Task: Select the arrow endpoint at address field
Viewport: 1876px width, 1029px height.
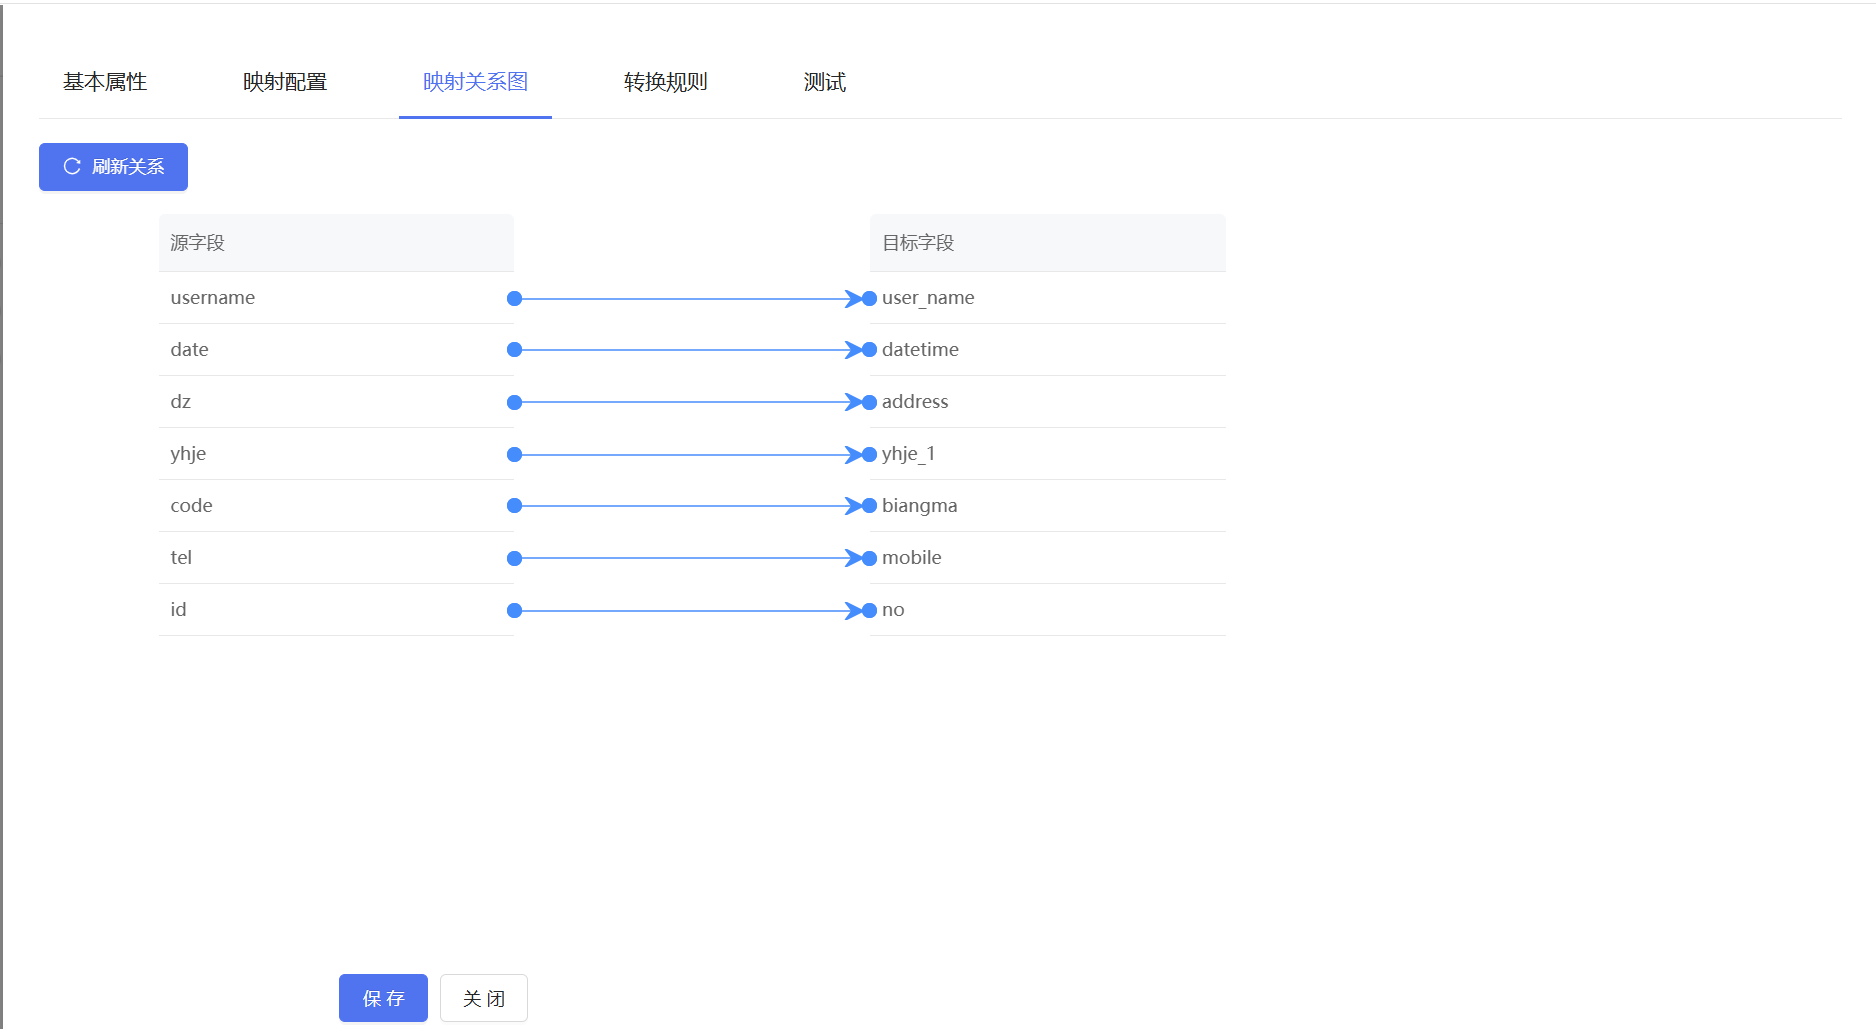Action: tap(869, 402)
